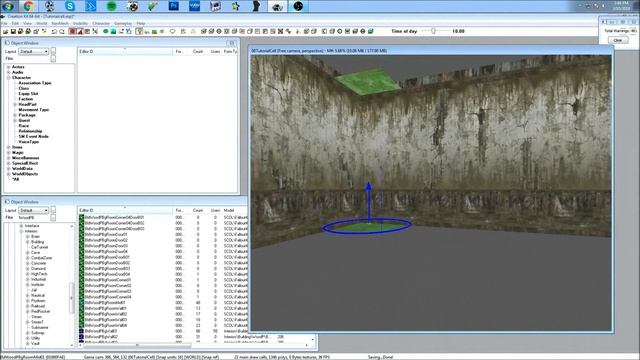Click the teal square toolbar icon
The height and width of the screenshot is (360, 640).
coord(113,31)
